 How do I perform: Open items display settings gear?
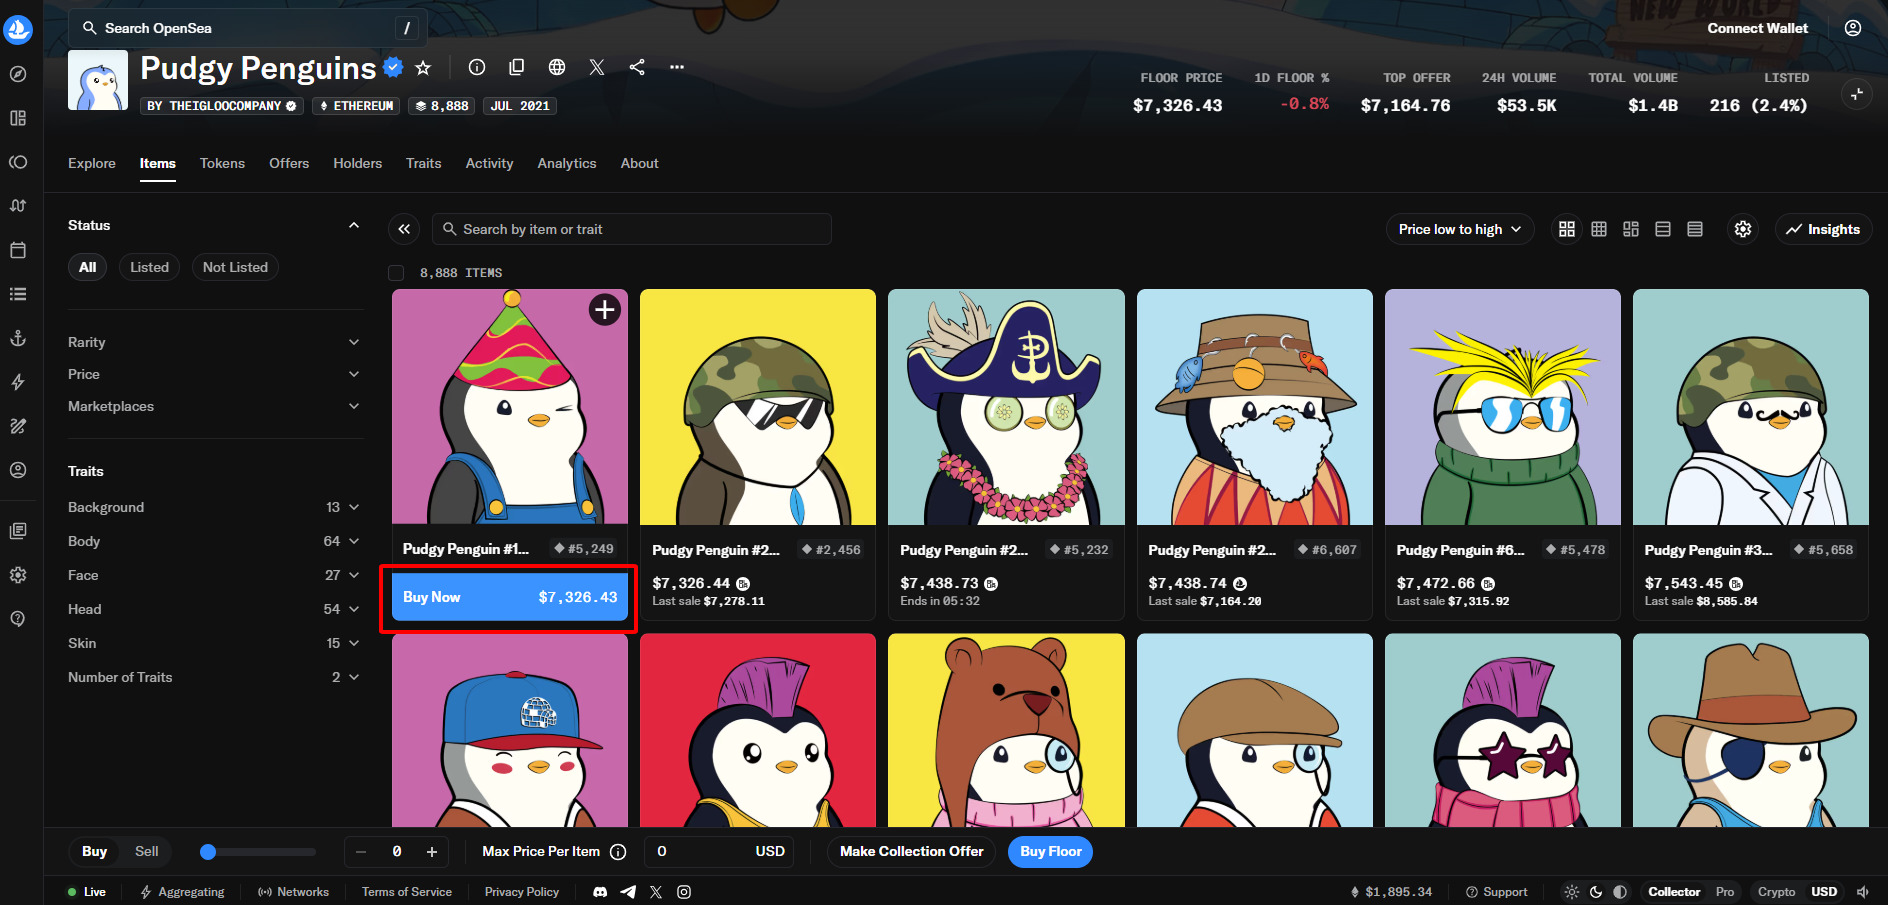tap(1743, 229)
